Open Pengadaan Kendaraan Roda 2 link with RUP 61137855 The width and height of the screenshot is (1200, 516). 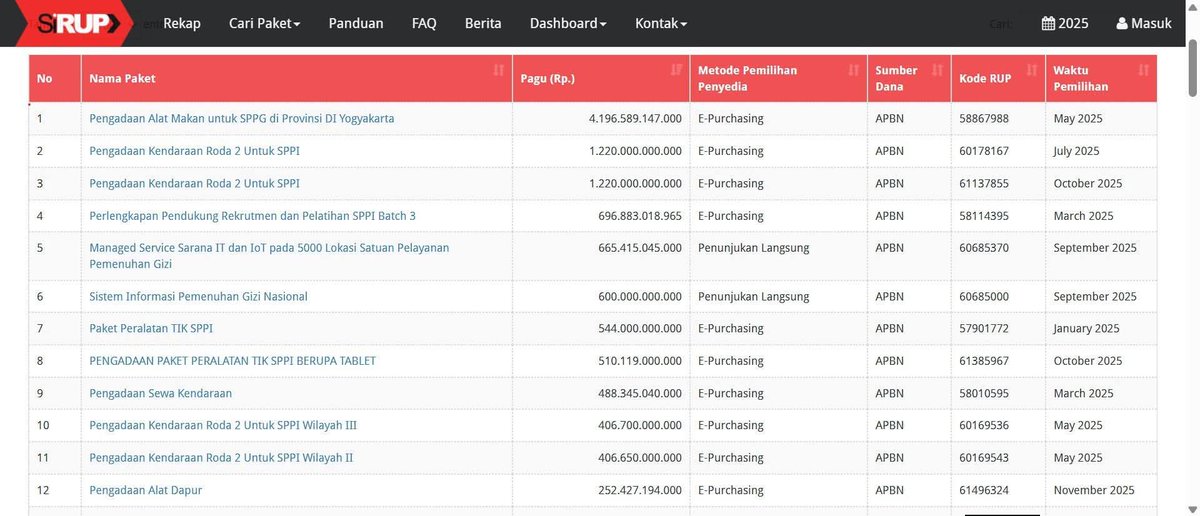point(194,183)
